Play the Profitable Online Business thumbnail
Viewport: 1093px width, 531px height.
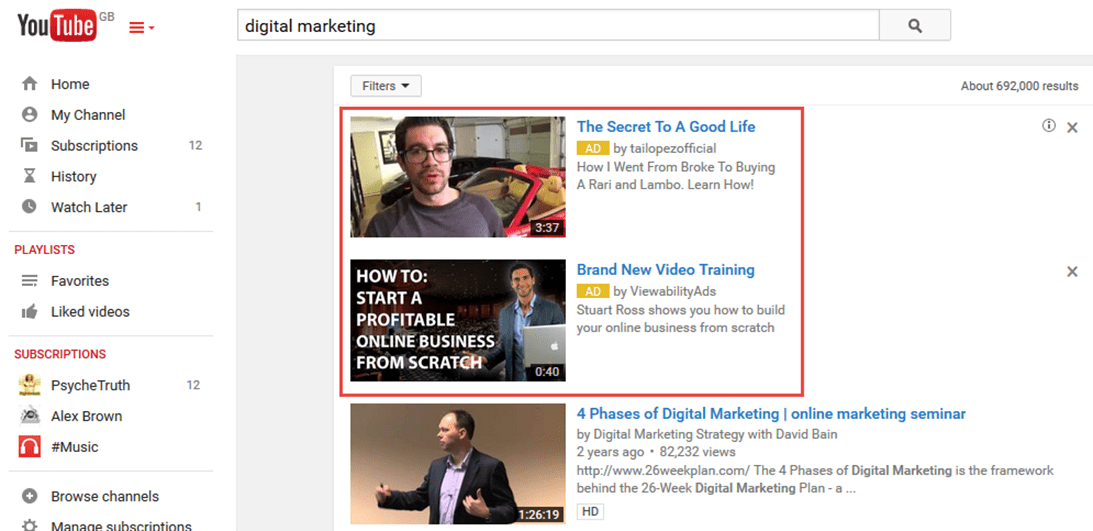point(458,321)
